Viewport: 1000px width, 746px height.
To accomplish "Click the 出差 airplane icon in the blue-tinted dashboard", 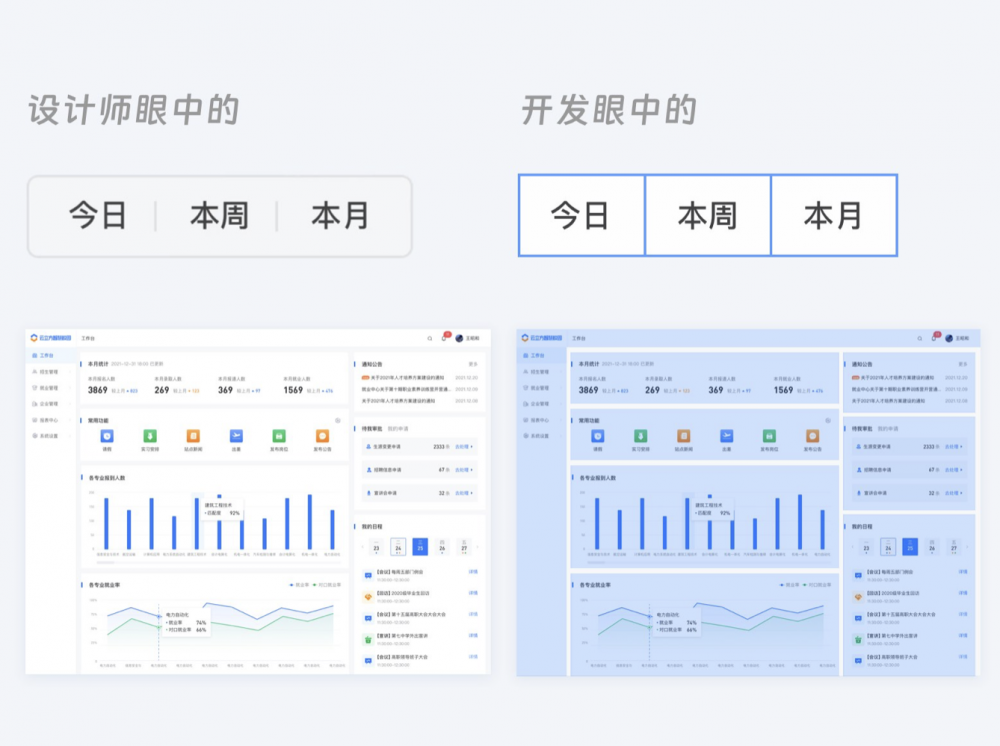I will [726, 436].
